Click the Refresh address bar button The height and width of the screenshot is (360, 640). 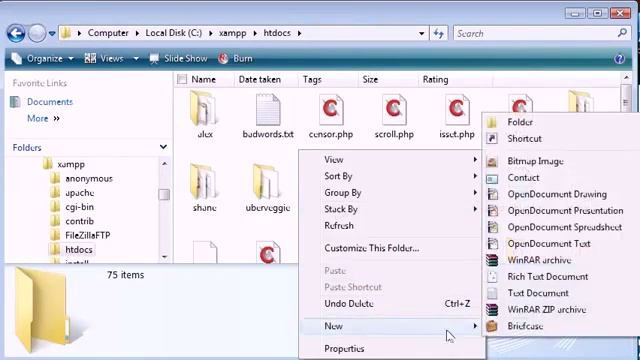pyautogui.click(x=439, y=33)
